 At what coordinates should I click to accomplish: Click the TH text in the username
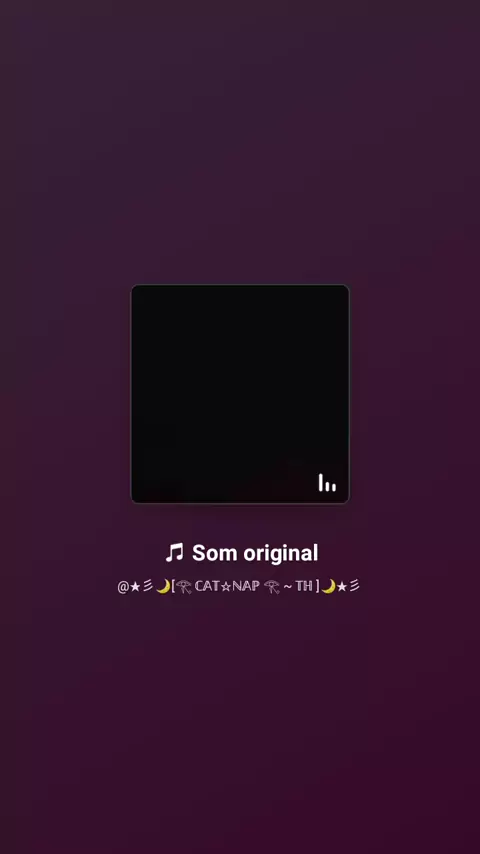click(x=304, y=587)
